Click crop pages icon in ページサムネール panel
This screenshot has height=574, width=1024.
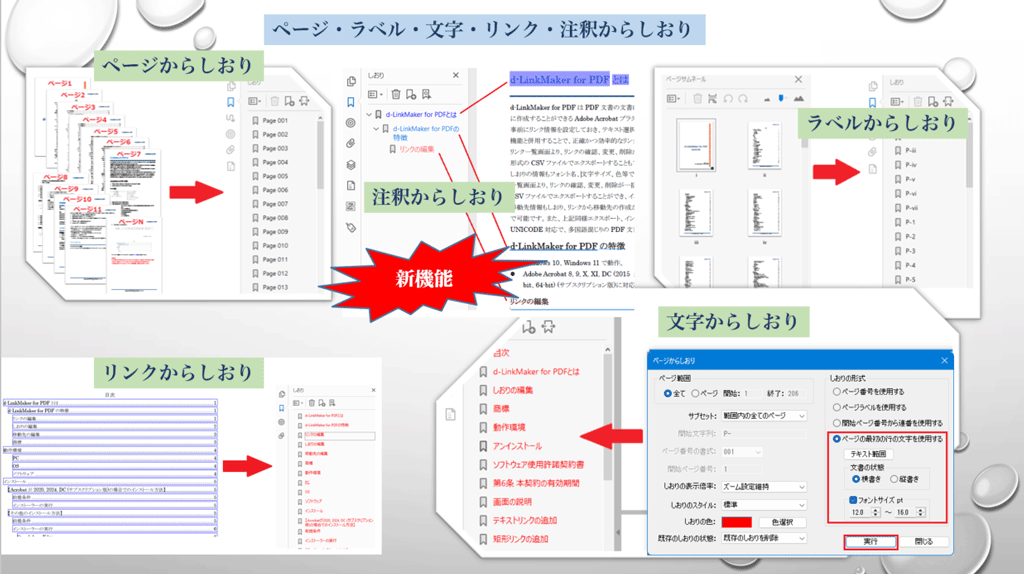(712, 99)
